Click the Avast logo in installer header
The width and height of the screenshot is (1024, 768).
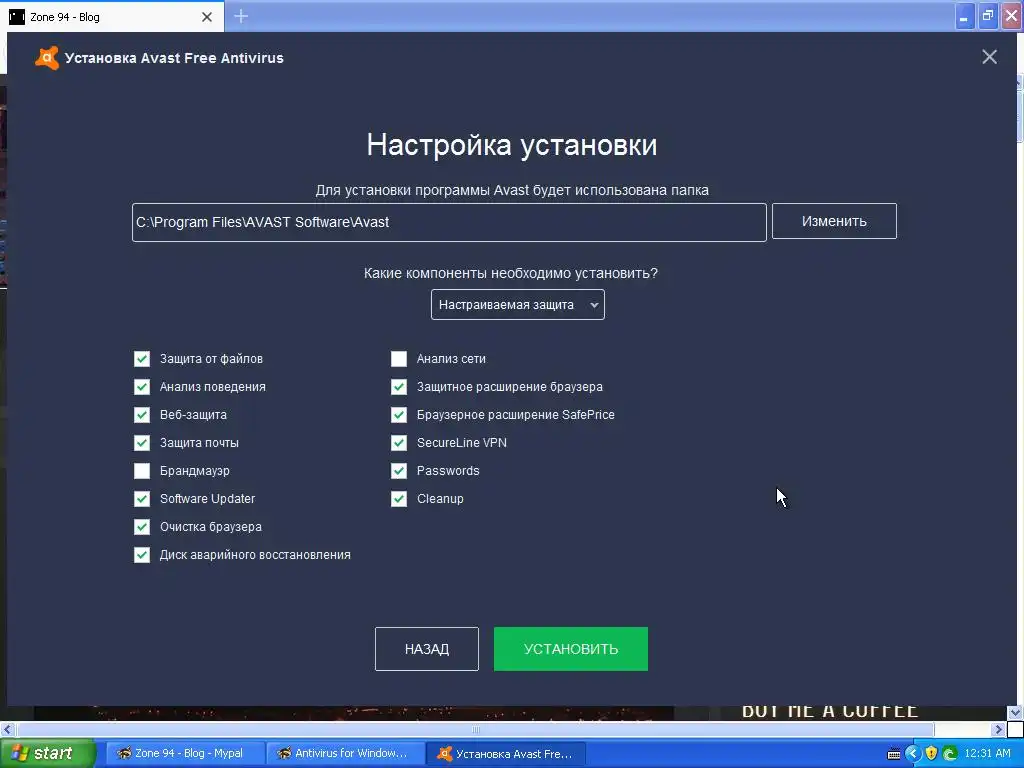[46, 57]
